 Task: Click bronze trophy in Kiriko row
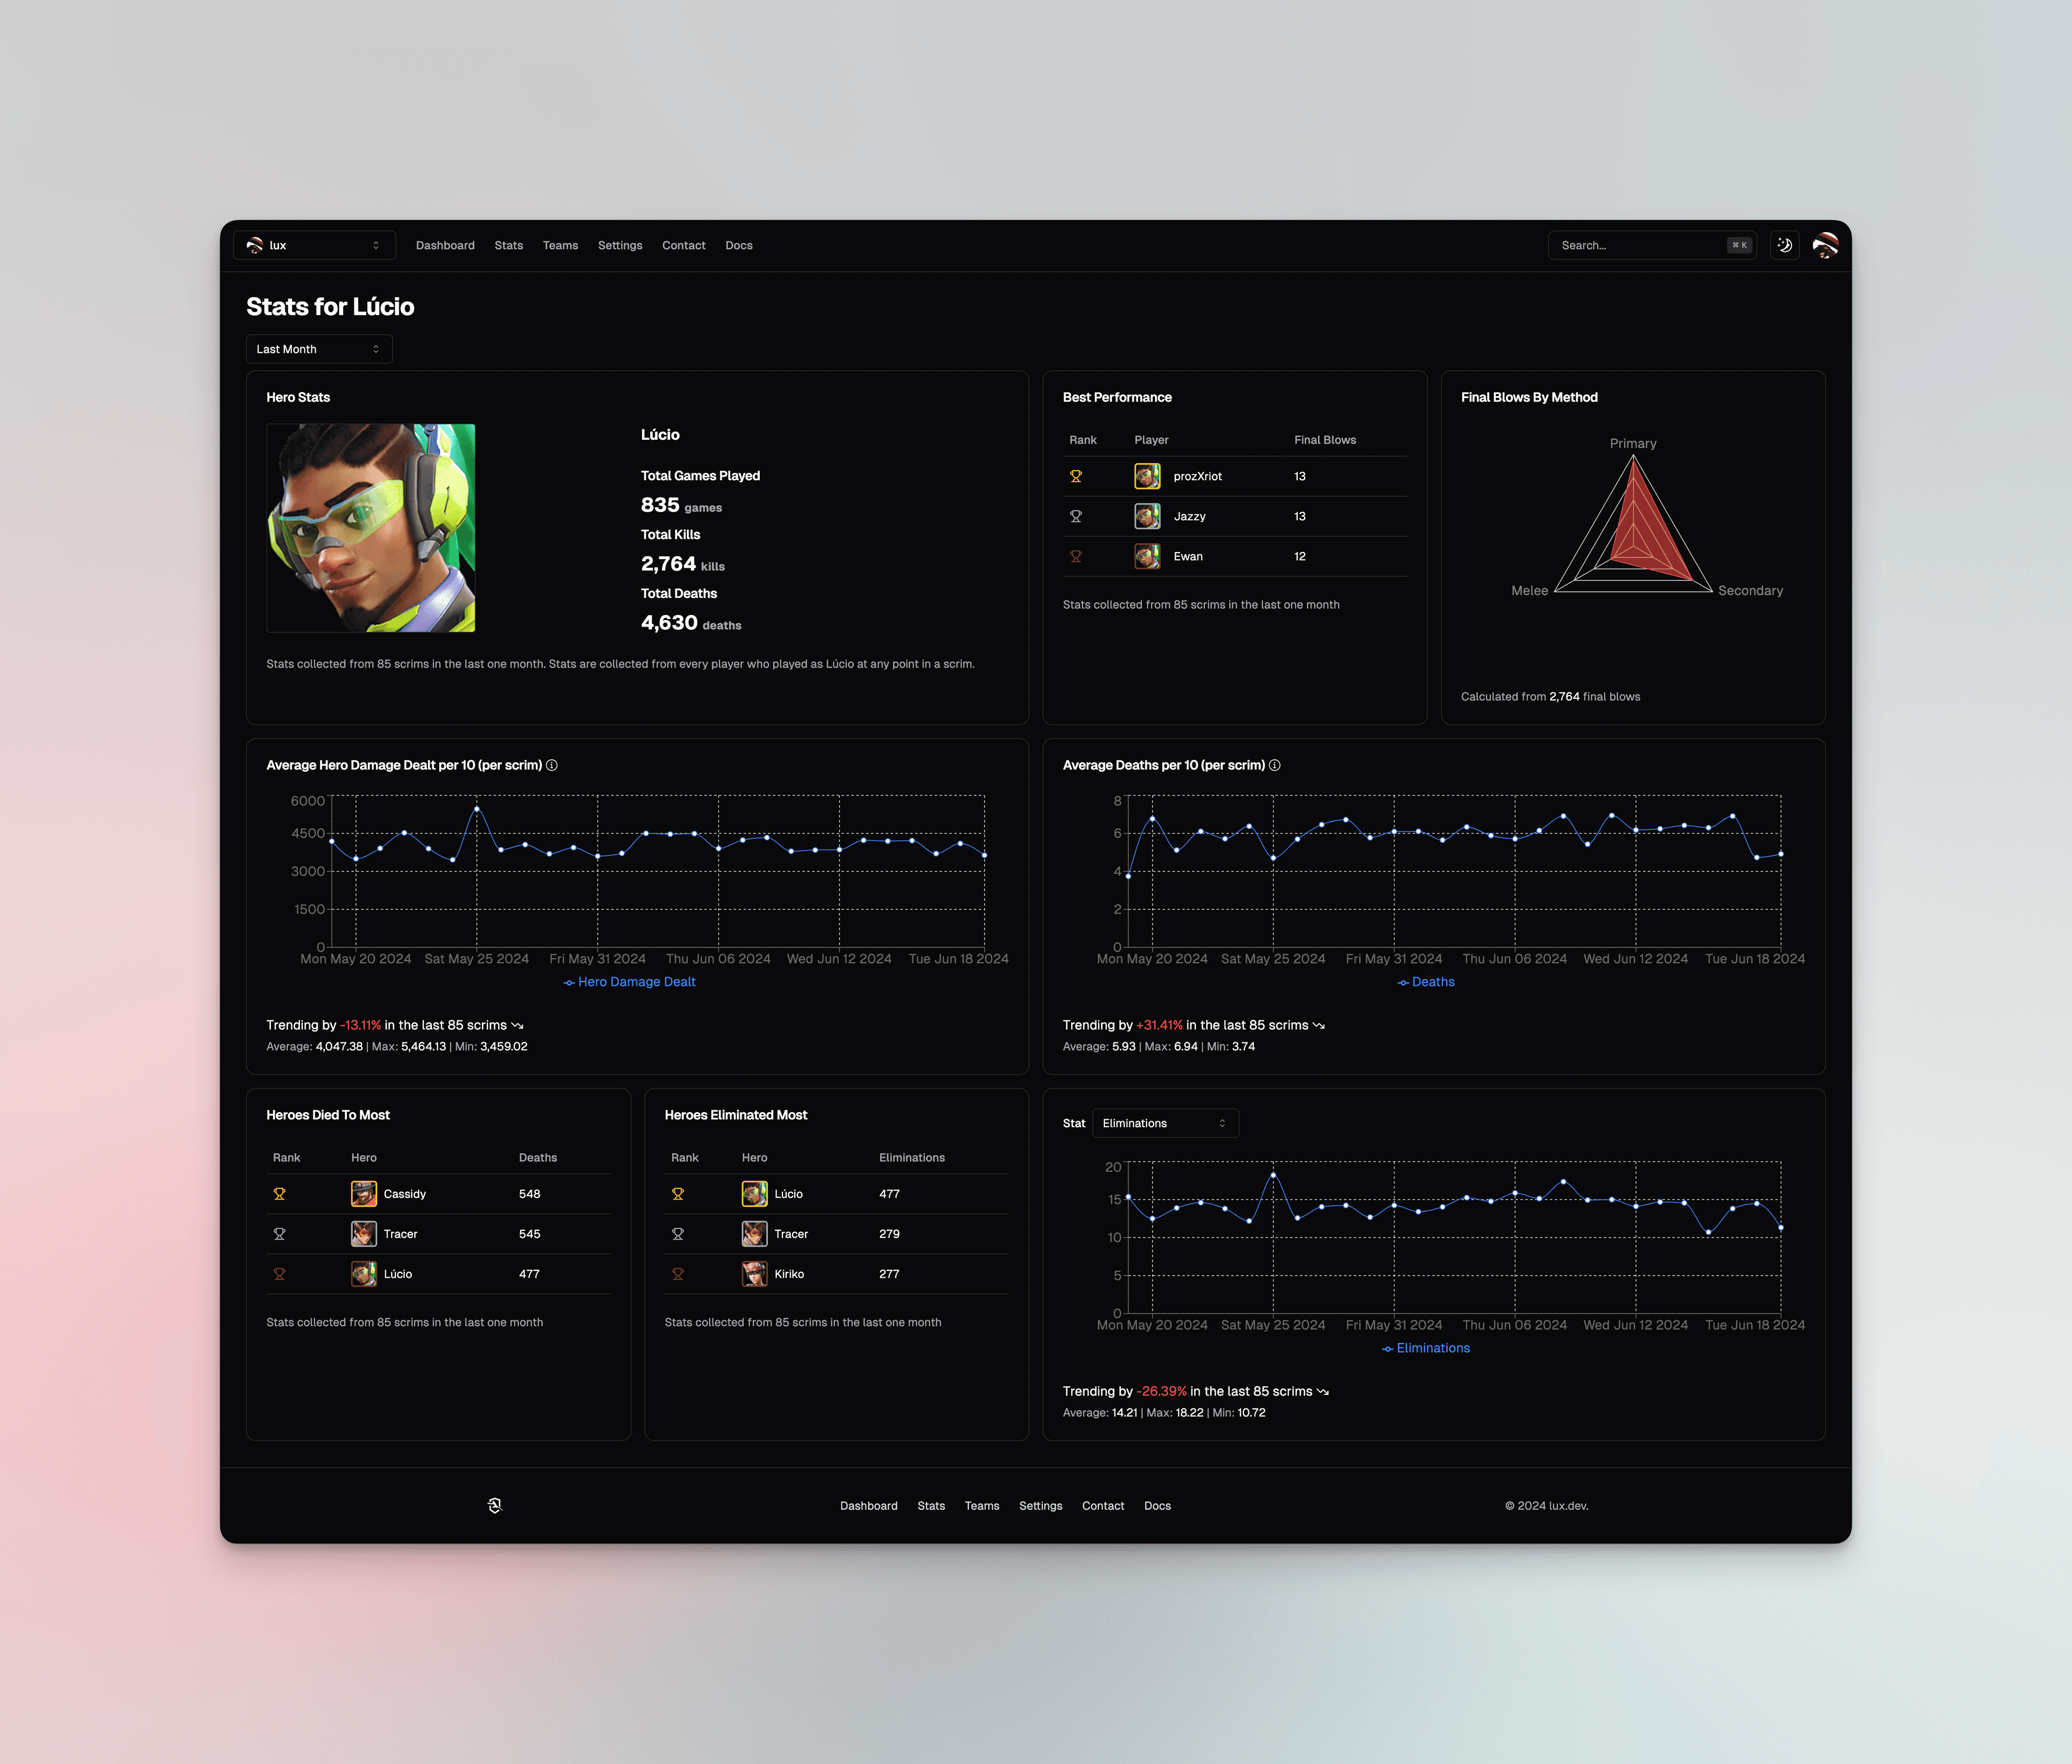coord(678,1274)
